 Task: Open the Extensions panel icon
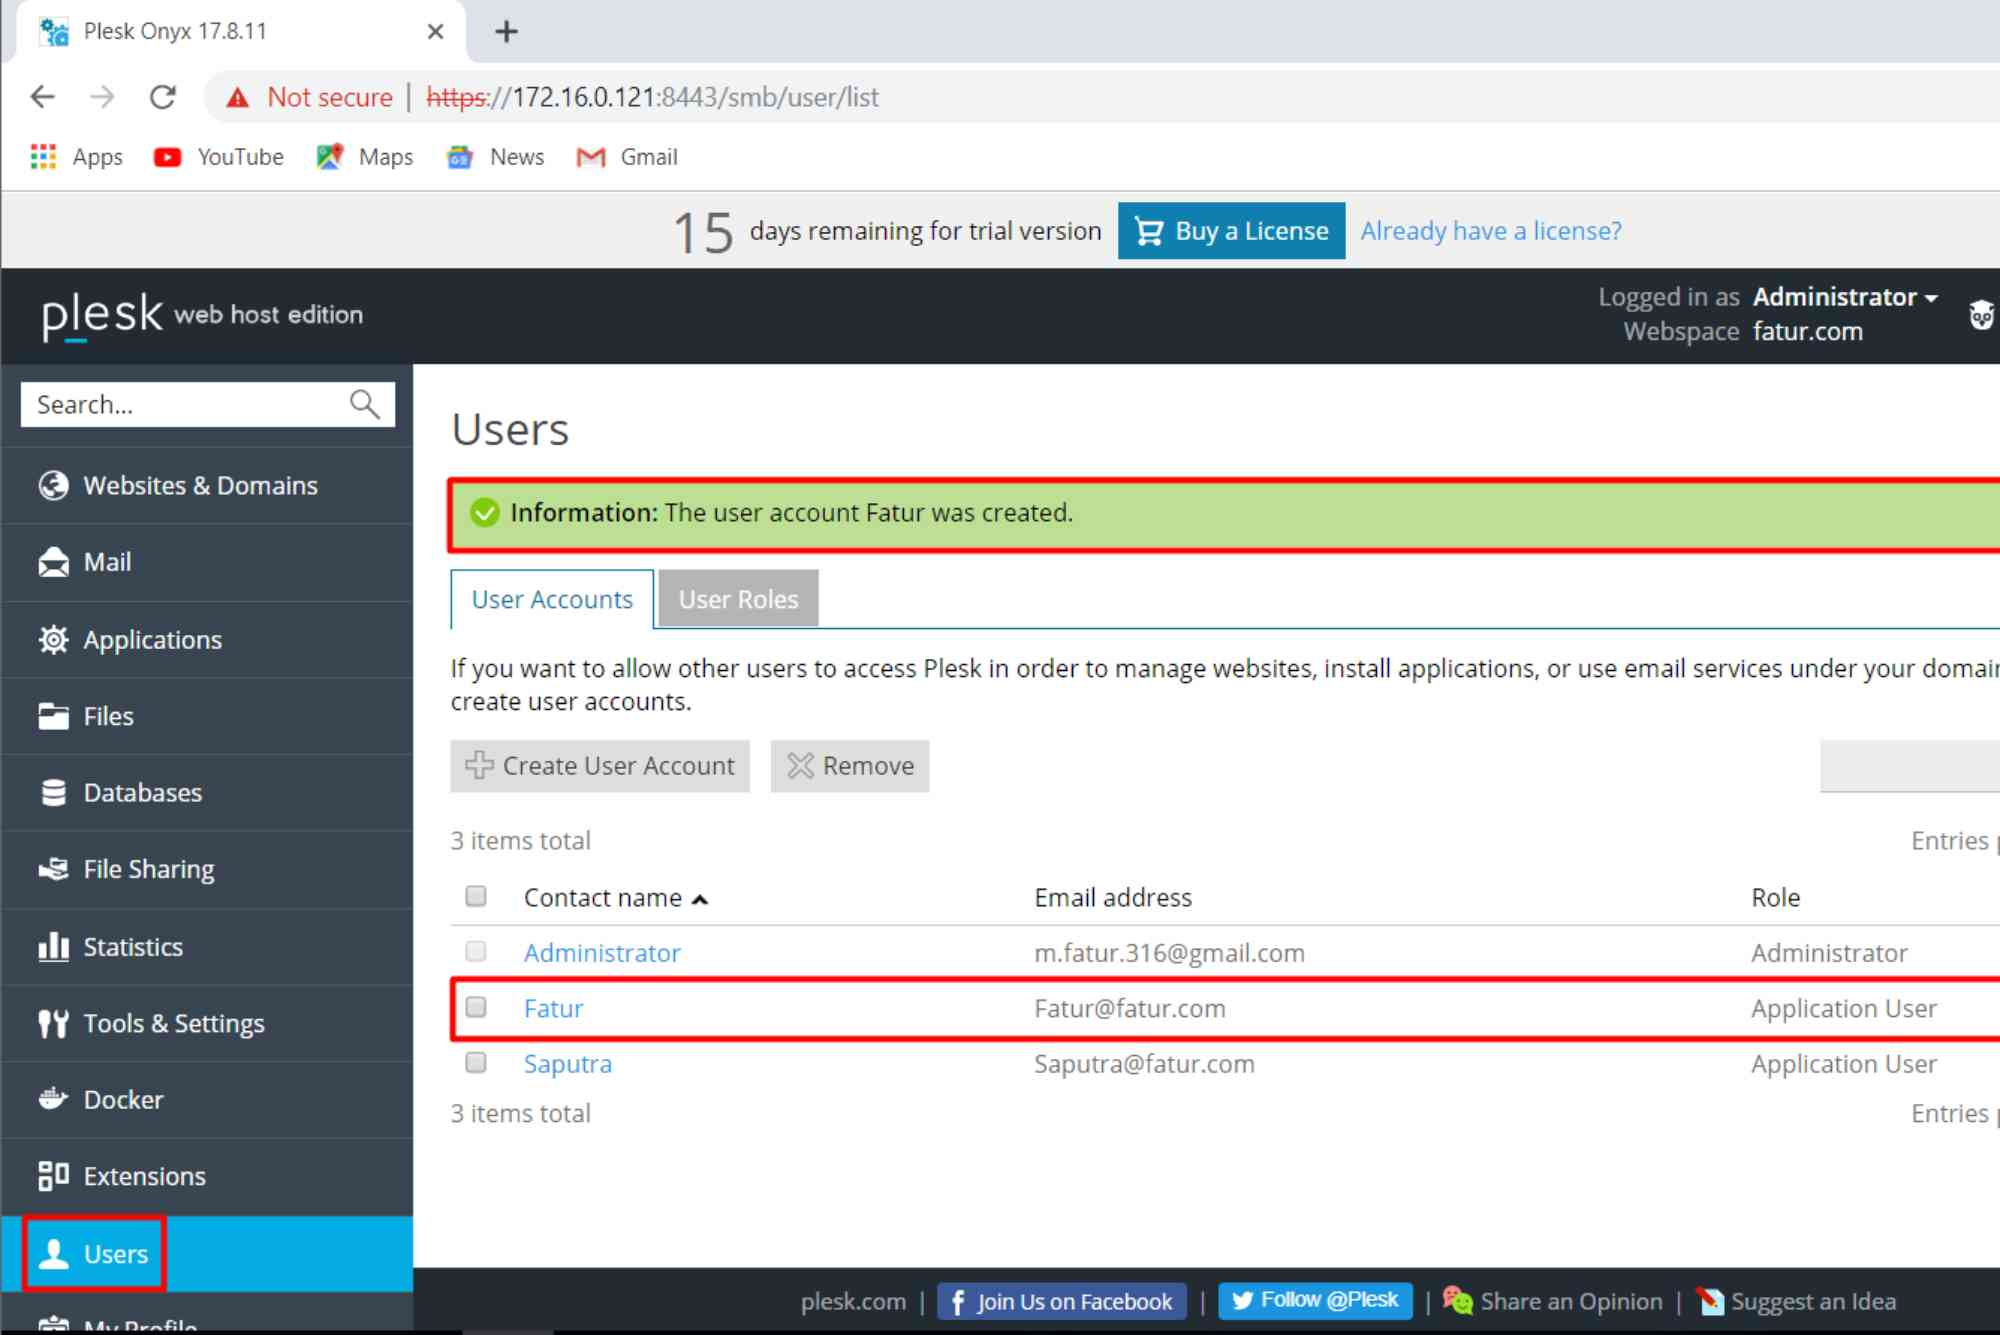pyautogui.click(x=53, y=1176)
